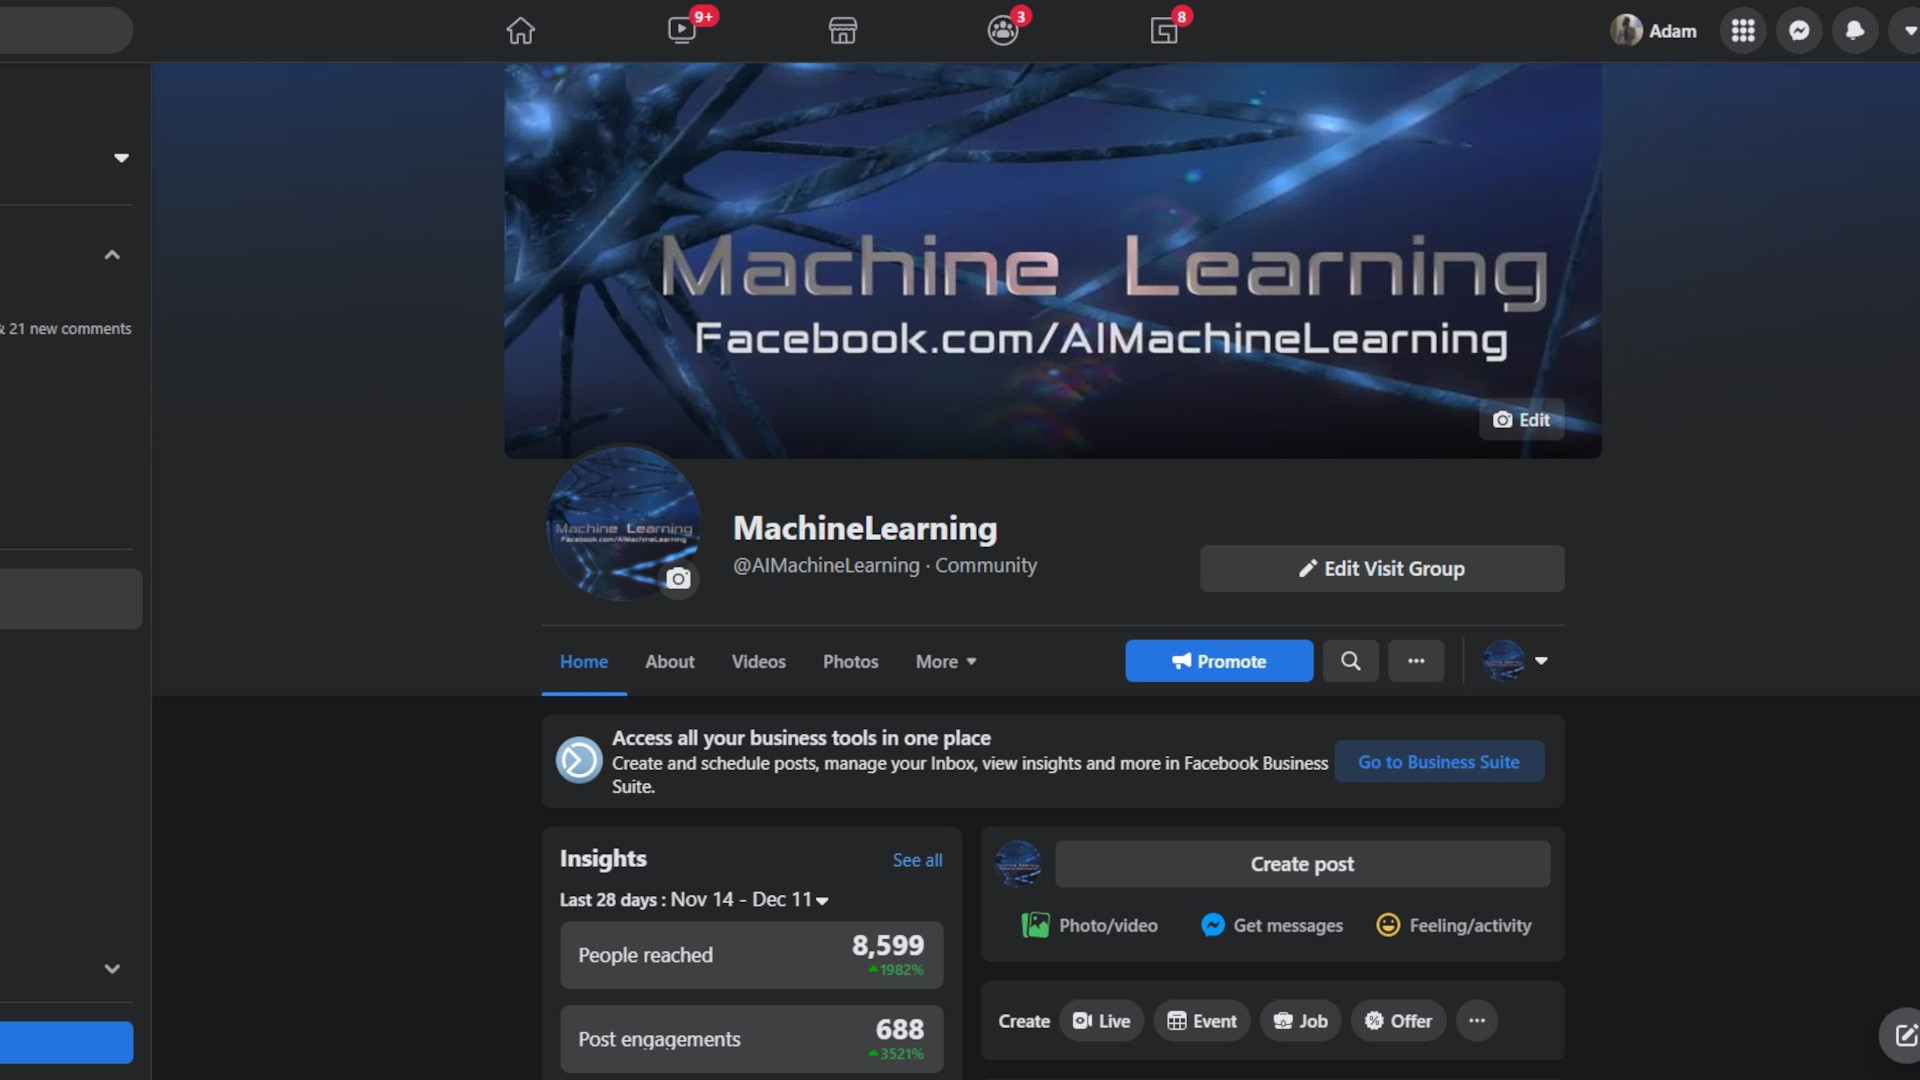Image resolution: width=1920 pixels, height=1080 pixels.
Task: Open the nine-dot menu grid
Action: pyautogui.click(x=1743, y=30)
